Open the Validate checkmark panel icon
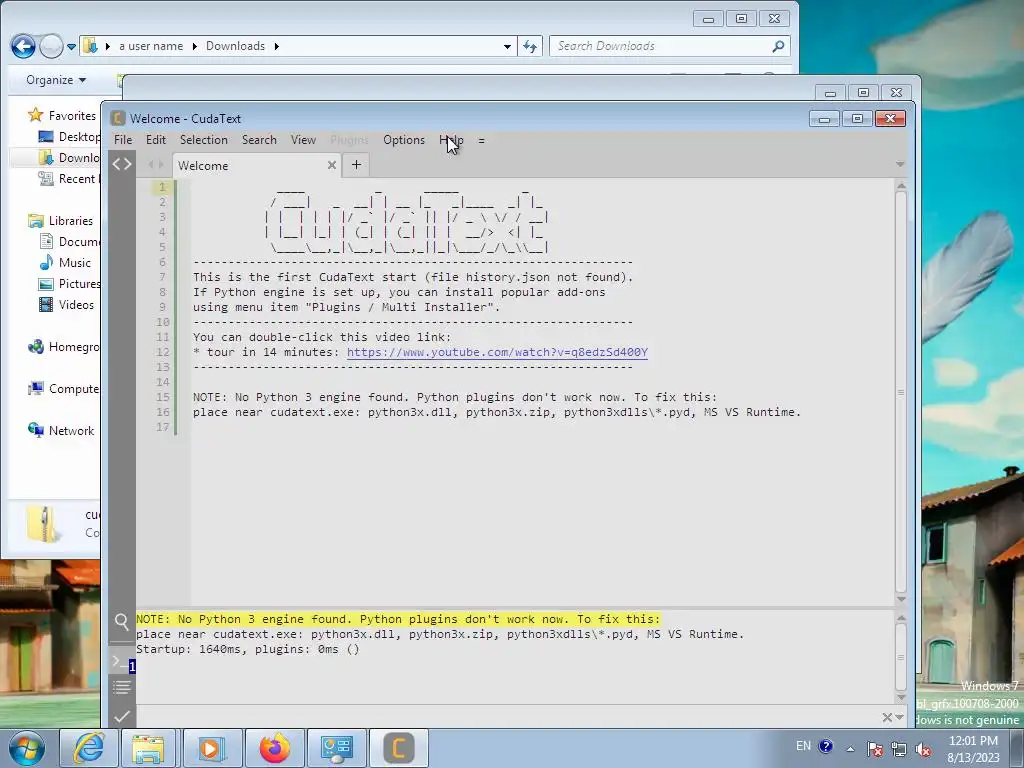 coord(121,716)
